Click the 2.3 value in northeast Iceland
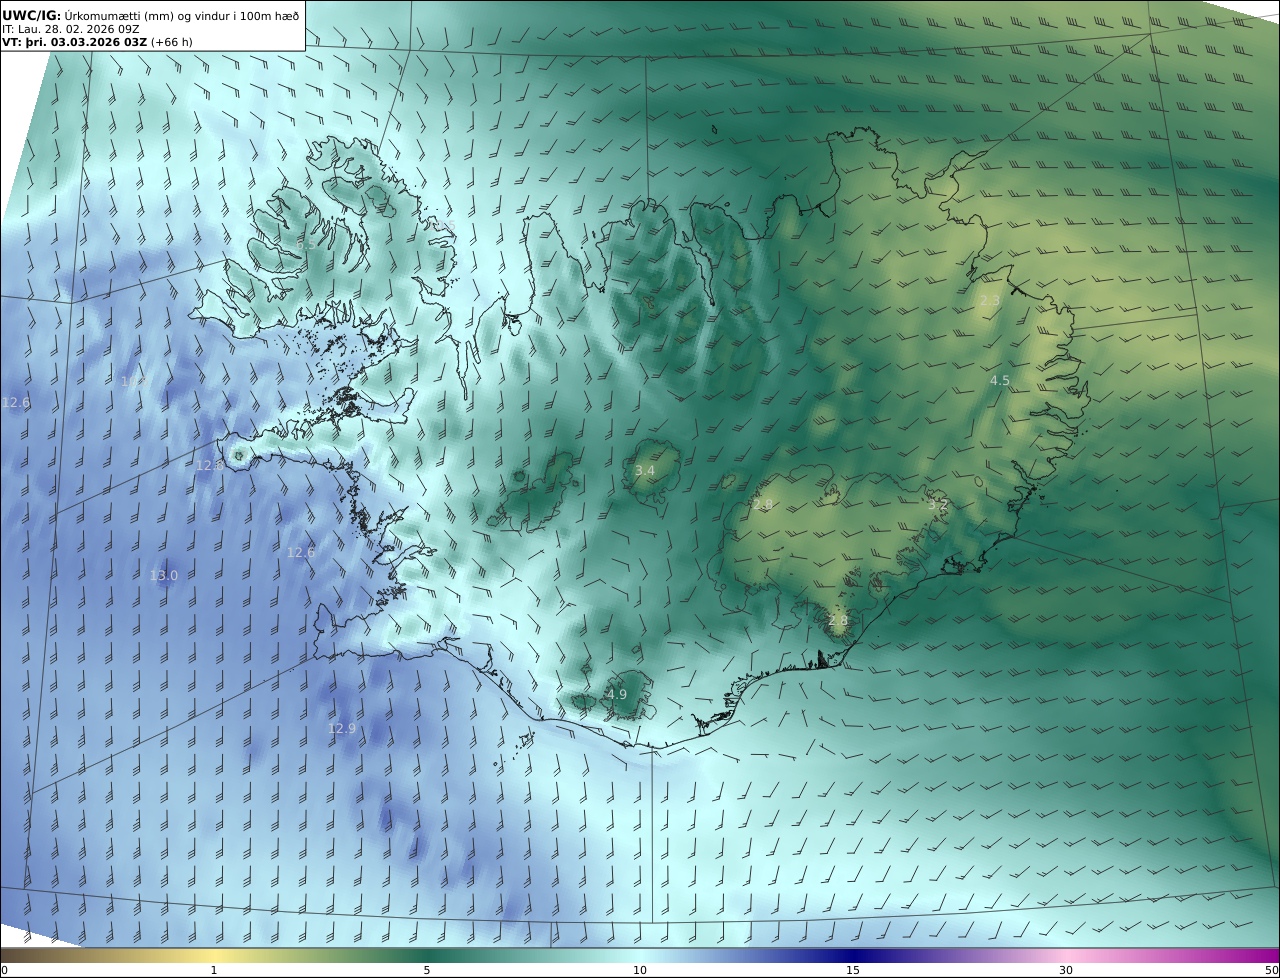 pos(989,301)
